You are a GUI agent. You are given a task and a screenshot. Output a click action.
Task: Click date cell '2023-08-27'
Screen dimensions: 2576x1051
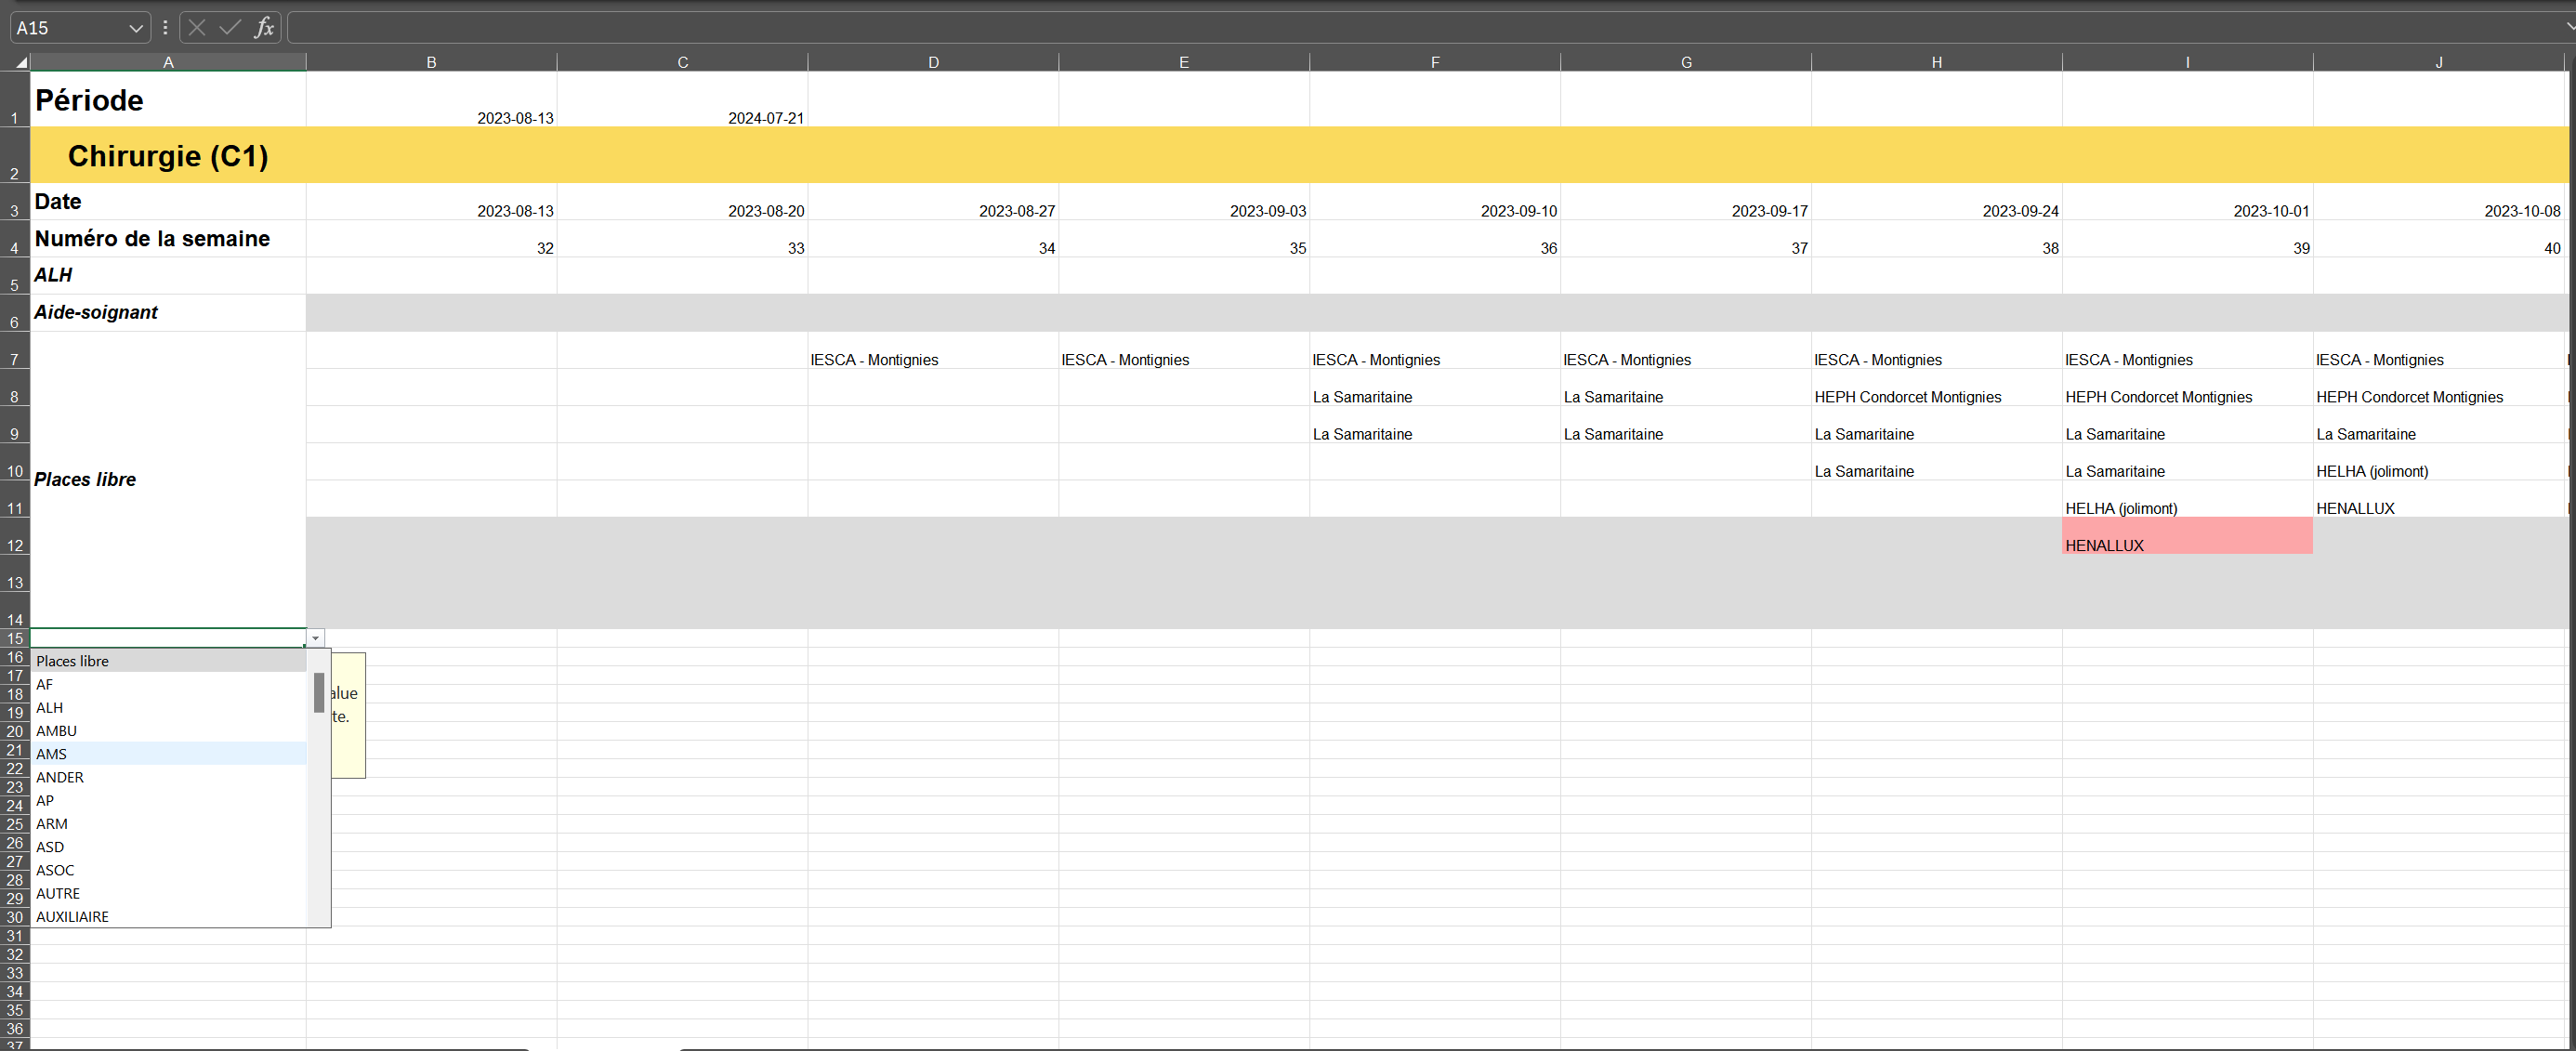(x=933, y=202)
